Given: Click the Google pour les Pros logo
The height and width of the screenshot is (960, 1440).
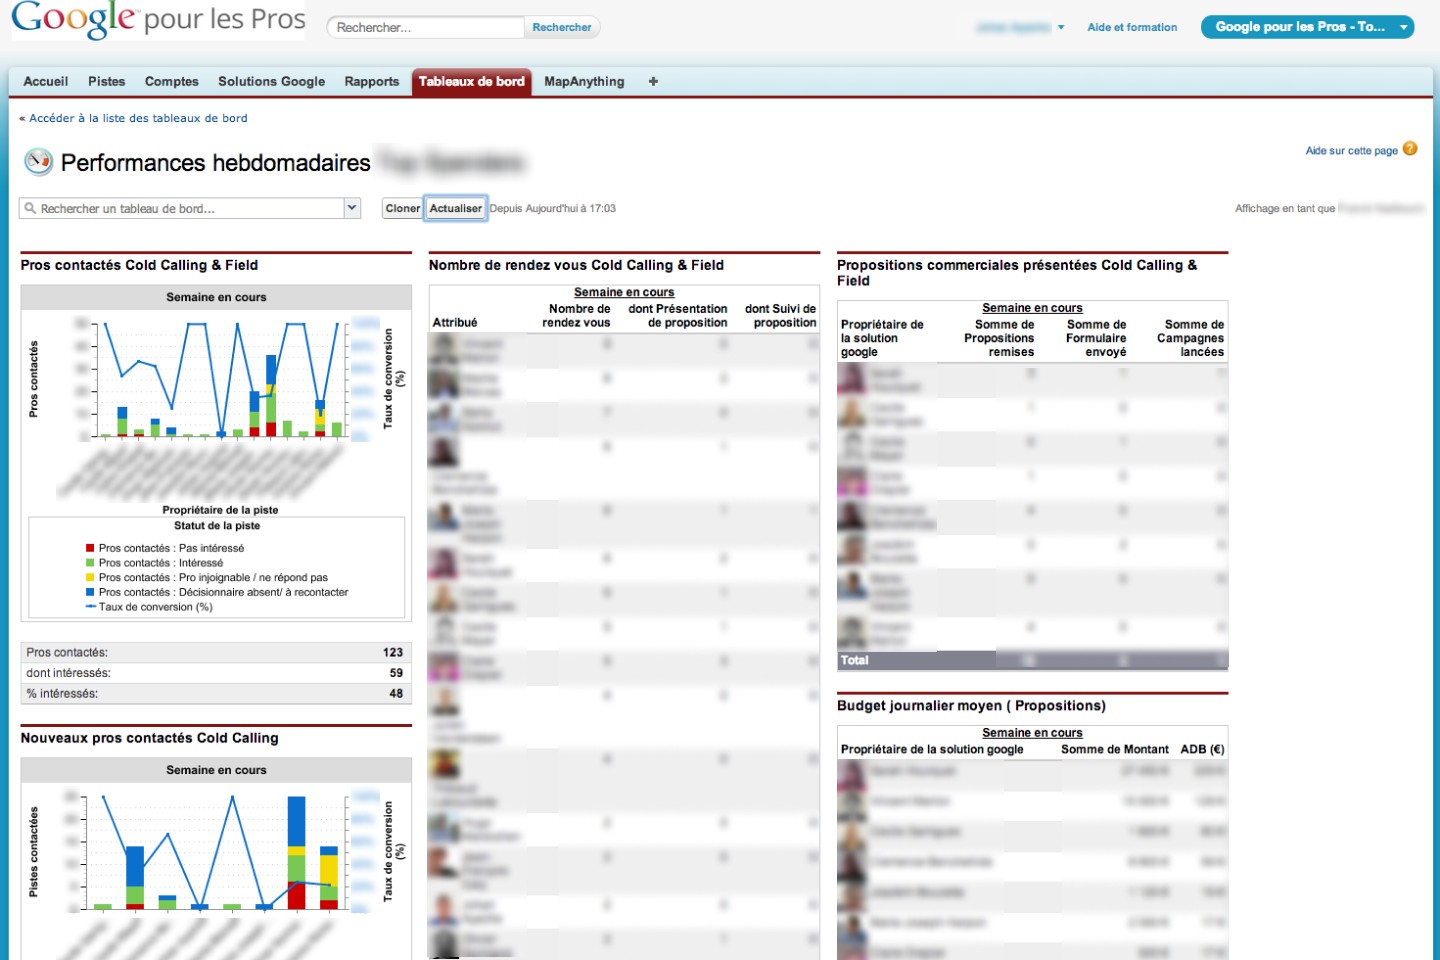Looking at the screenshot, I should click(158, 19).
